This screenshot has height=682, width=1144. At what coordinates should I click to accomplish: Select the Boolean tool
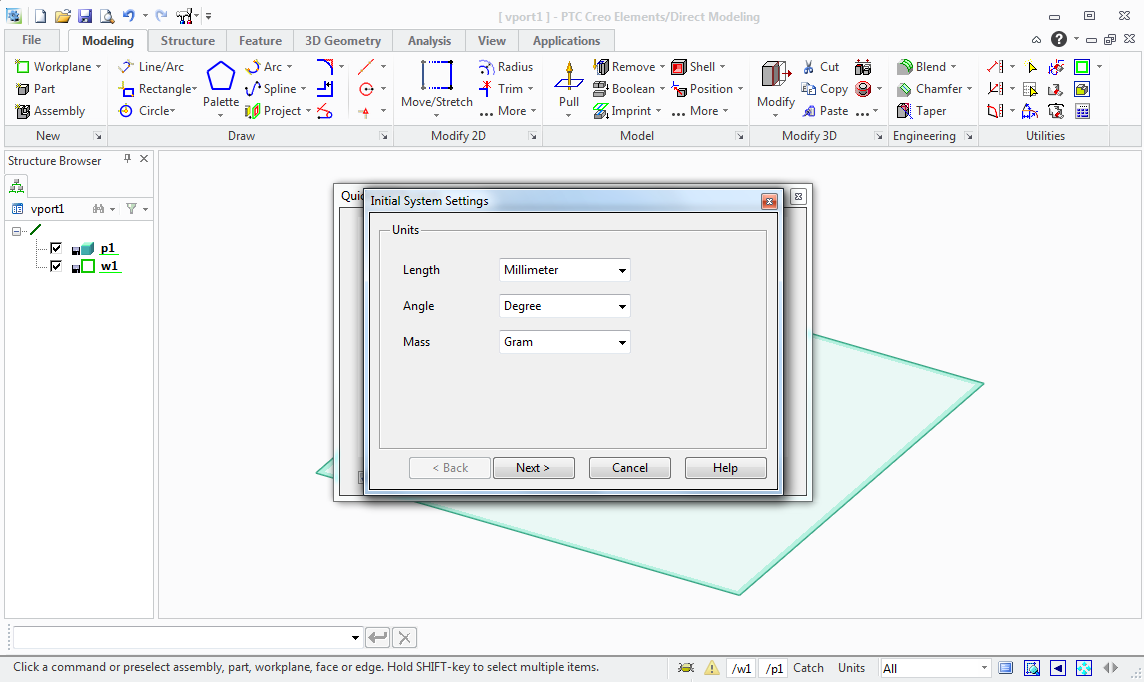pyautogui.click(x=628, y=89)
